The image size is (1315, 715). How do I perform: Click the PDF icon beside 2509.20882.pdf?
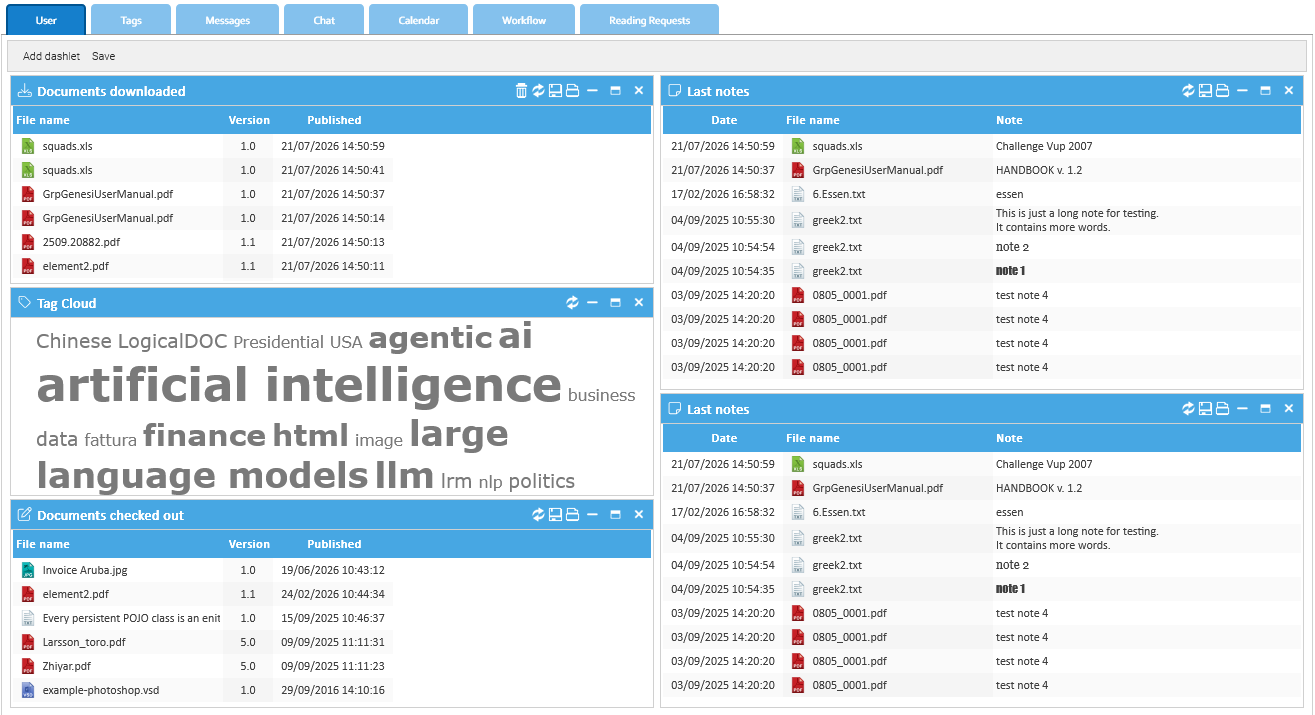(x=28, y=242)
